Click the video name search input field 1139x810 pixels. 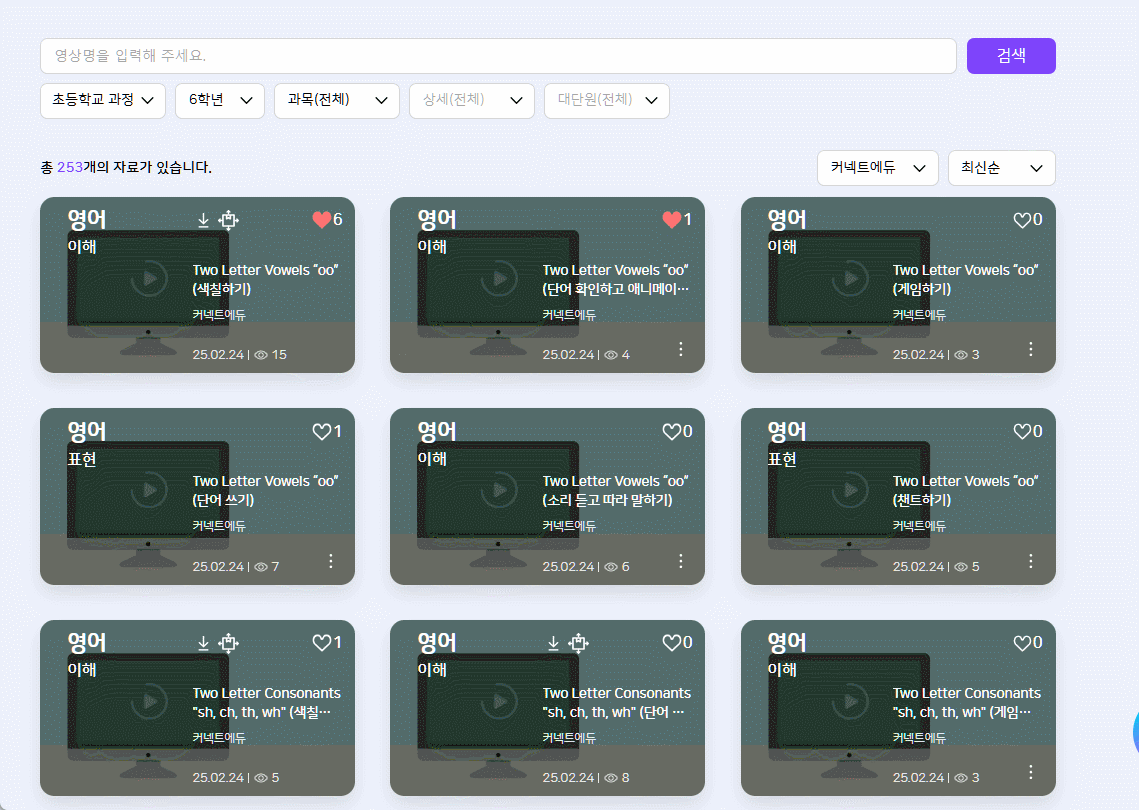pyautogui.click(x=498, y=56)
